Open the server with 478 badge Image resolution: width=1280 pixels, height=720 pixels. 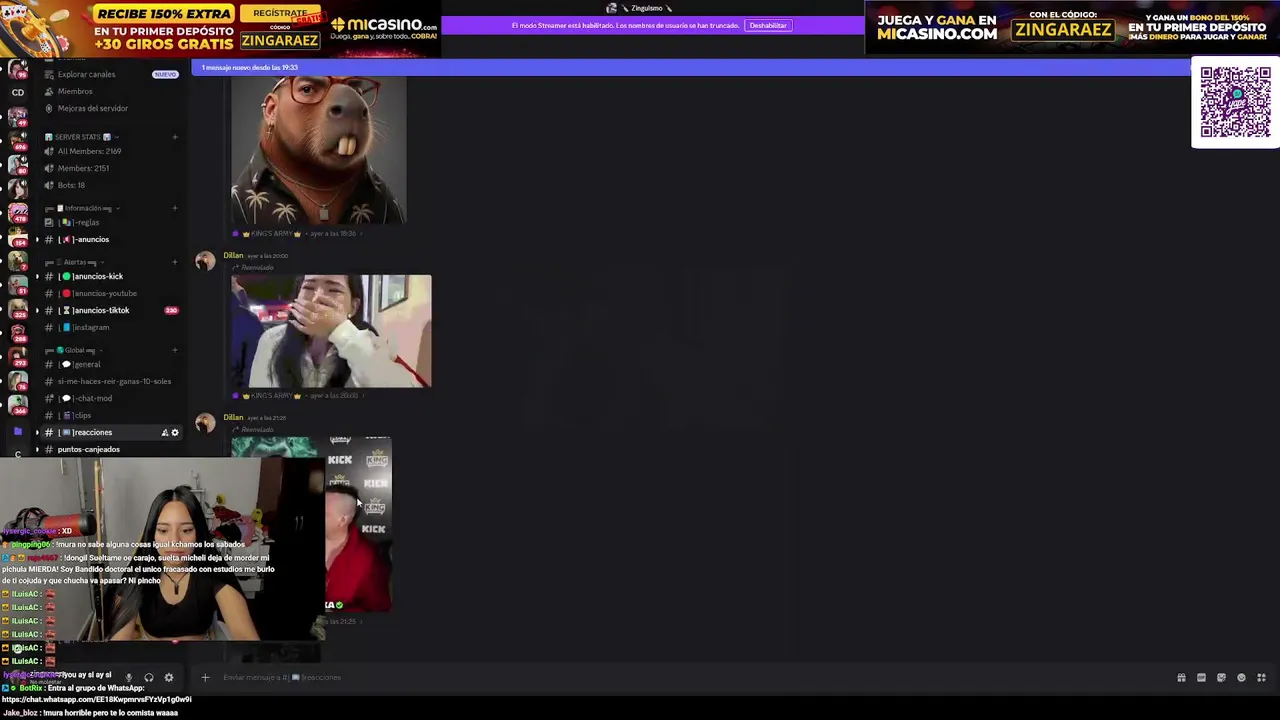click(17, 211)
